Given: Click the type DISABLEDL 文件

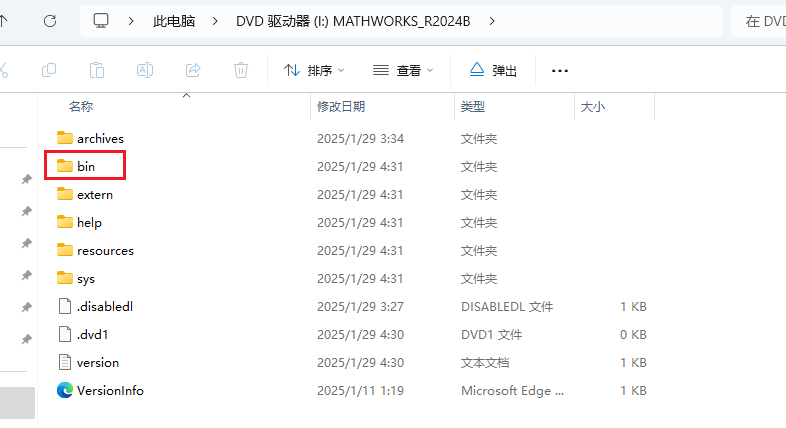Looking at the screenshot, I should pos(507,306).
